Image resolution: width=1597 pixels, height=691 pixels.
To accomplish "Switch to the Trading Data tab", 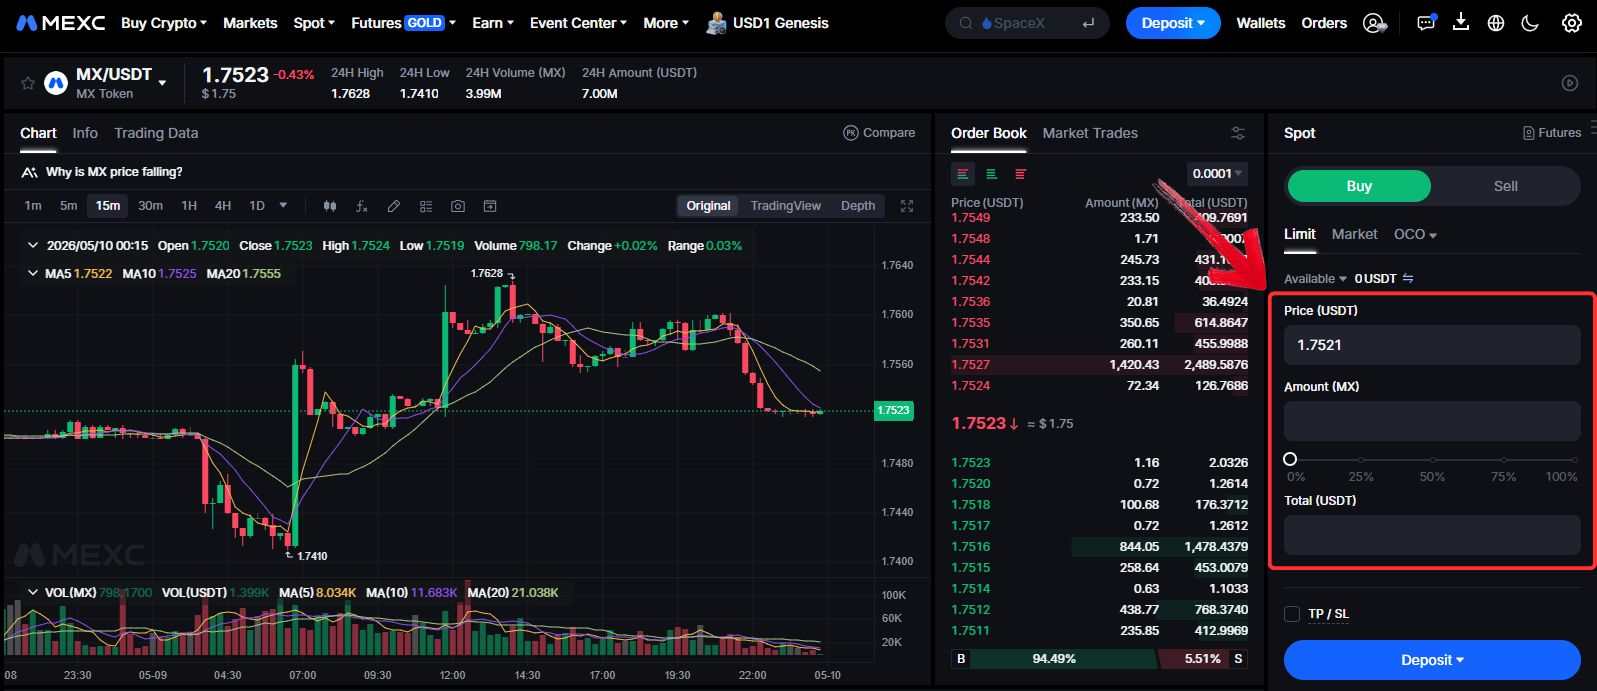I will (x=156, y=133).
